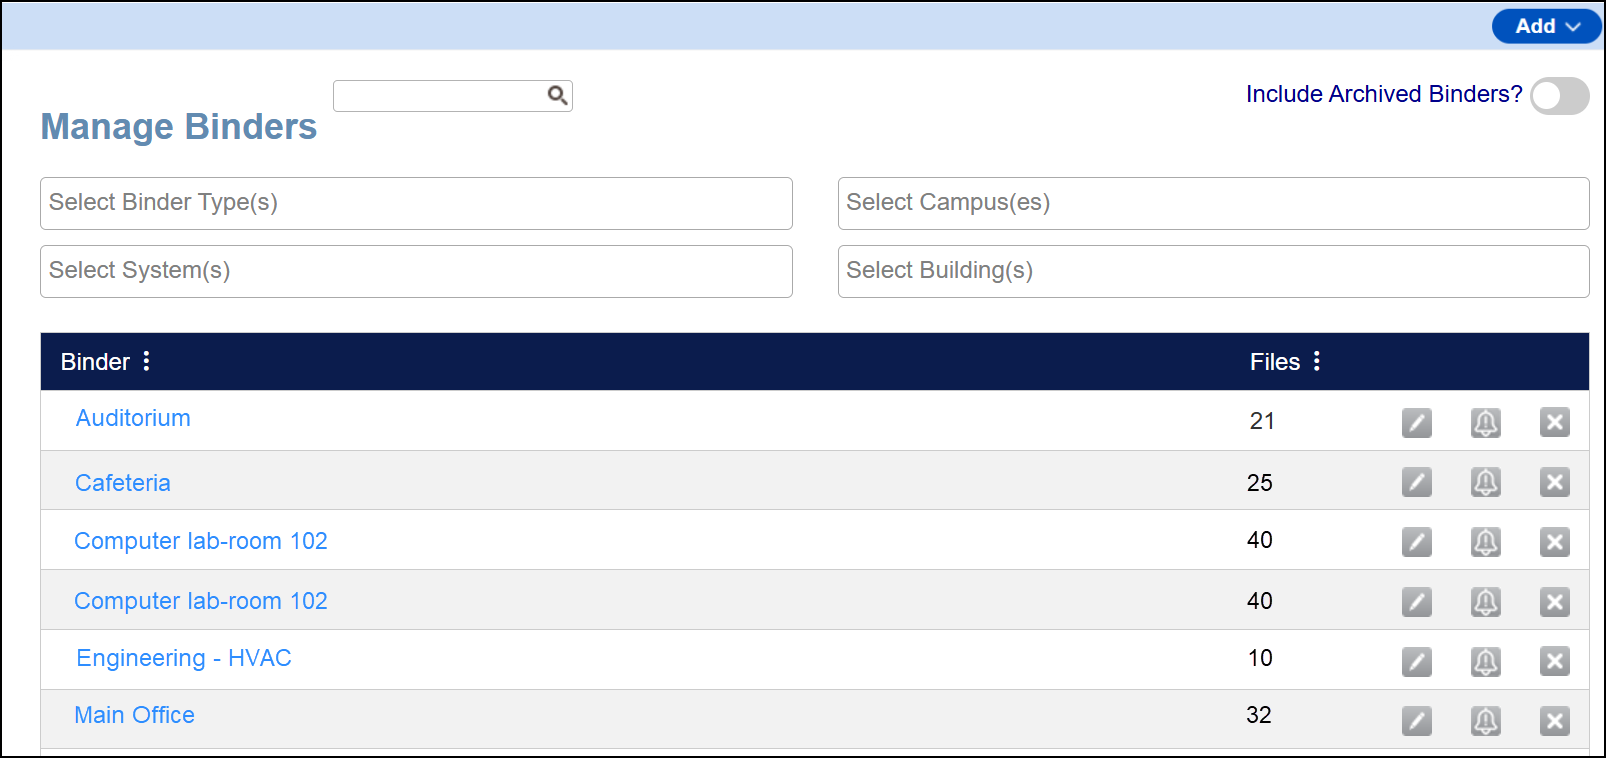Image resolution: width=1606 pixels, height=758 pixels.
Task: Open the Main Office binder link
Action: (x=135, y=715)
